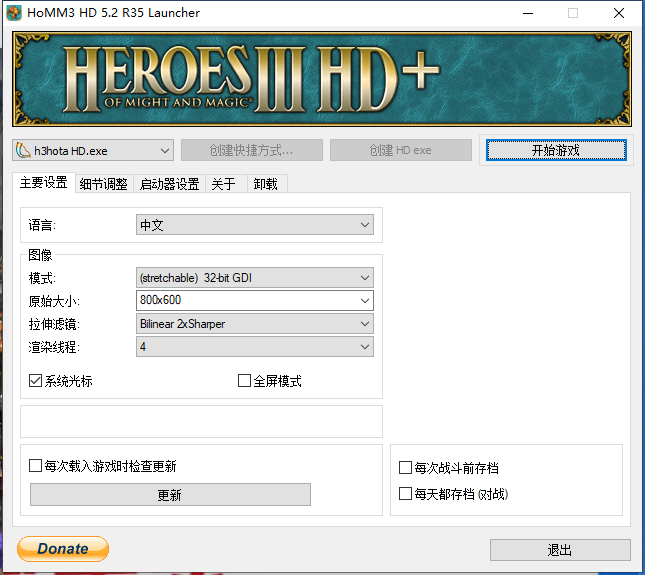This screenshot has height=575, width=645.
Task: Open the 渲染线程 dropdown showing 4
Action: pyautogui.click(x=255, y=347)
